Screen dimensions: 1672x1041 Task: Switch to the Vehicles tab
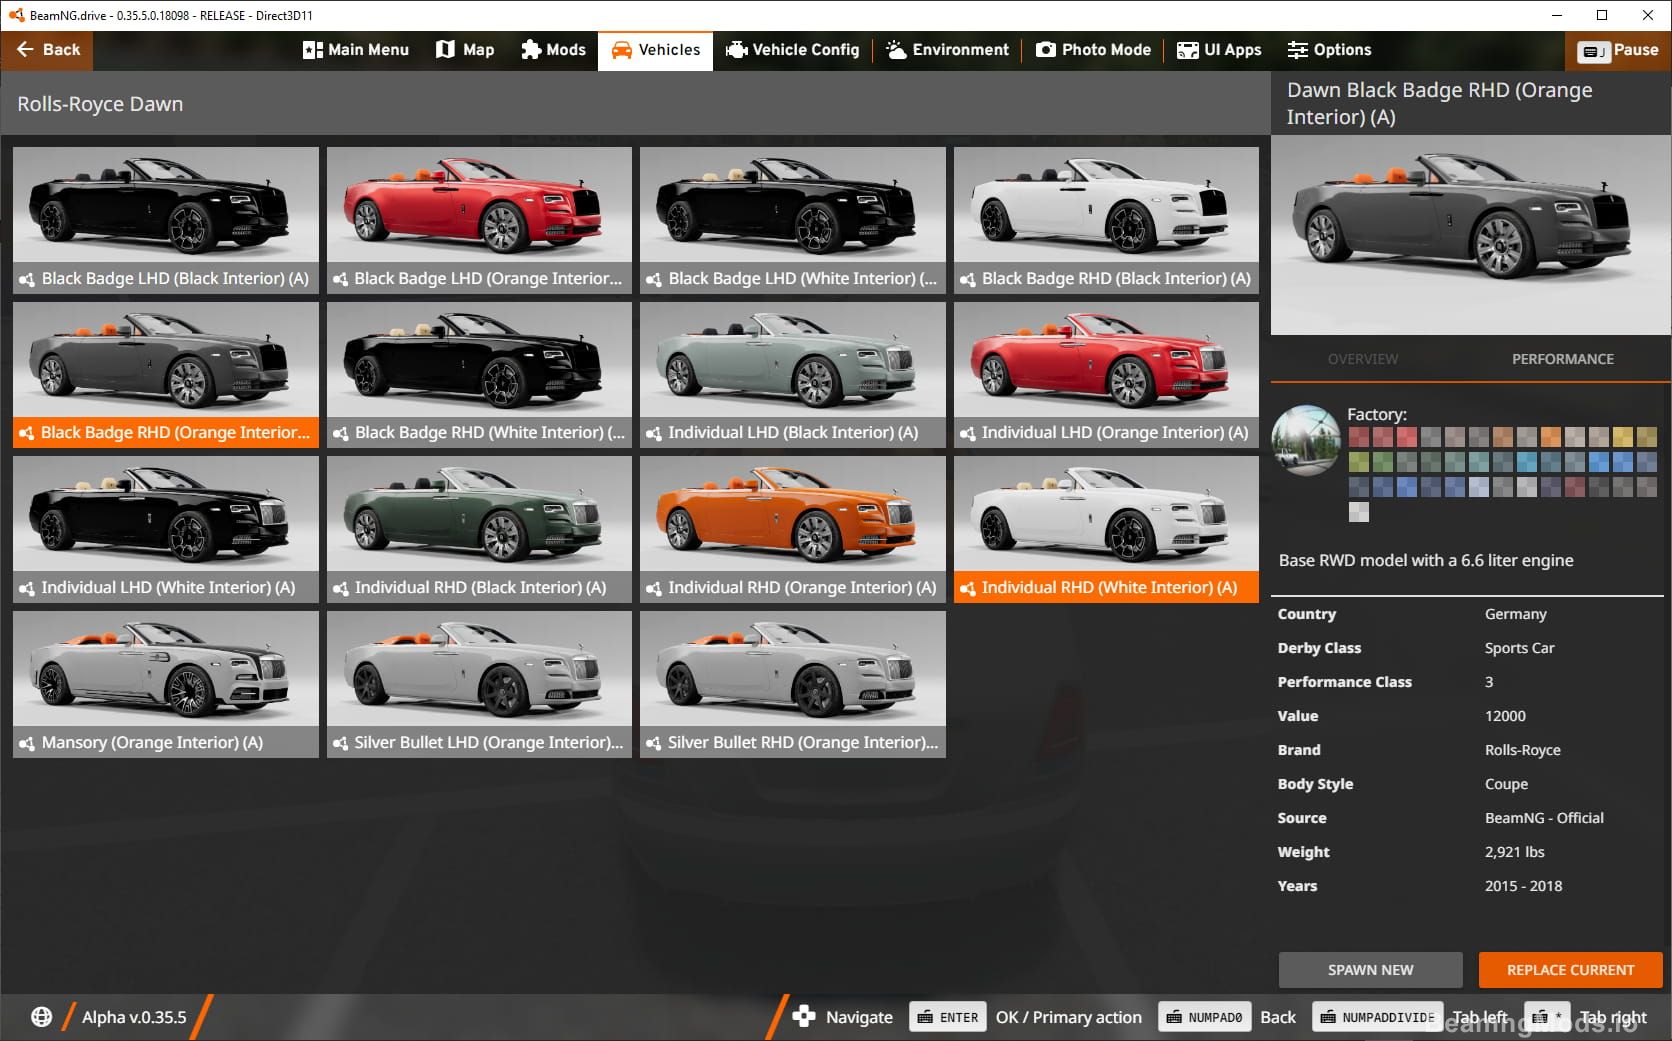pos(655,50)
